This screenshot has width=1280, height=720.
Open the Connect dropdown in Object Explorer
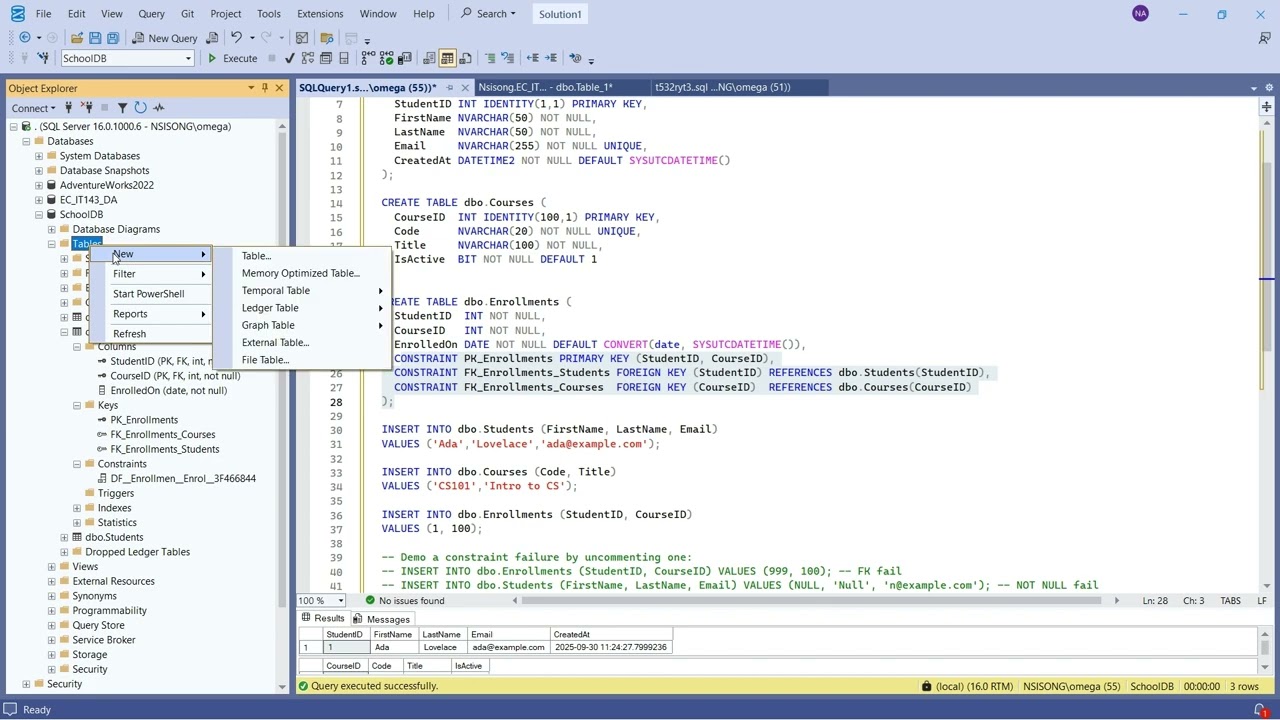(33, 108)
